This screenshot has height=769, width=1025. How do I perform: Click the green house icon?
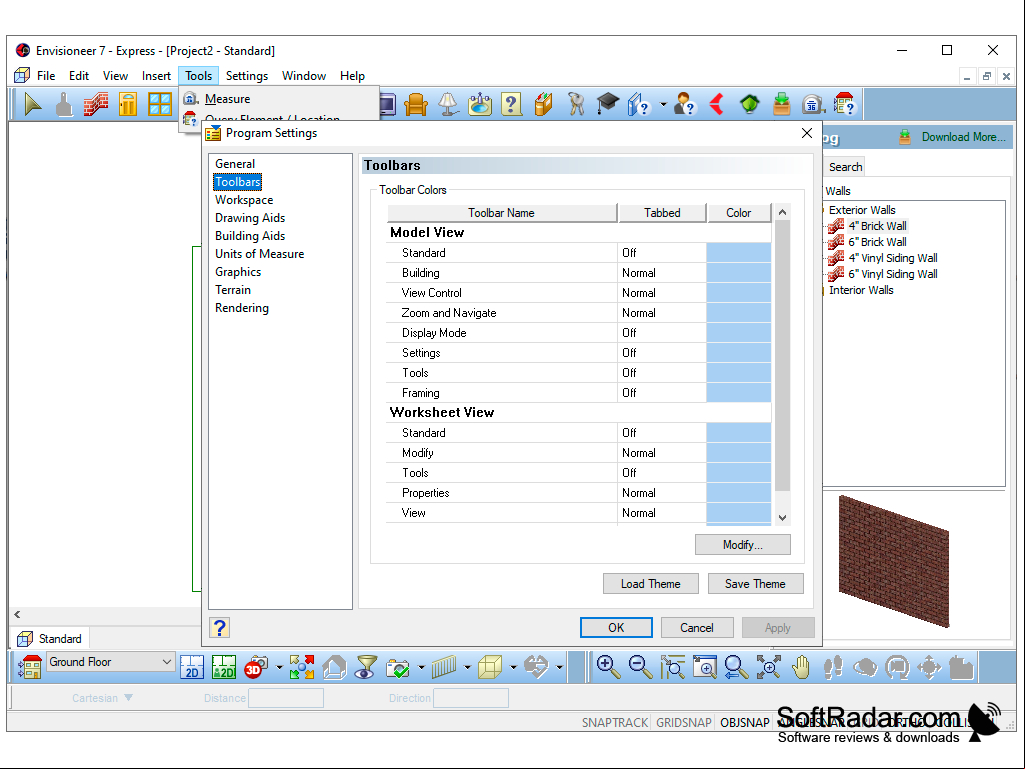749,105
